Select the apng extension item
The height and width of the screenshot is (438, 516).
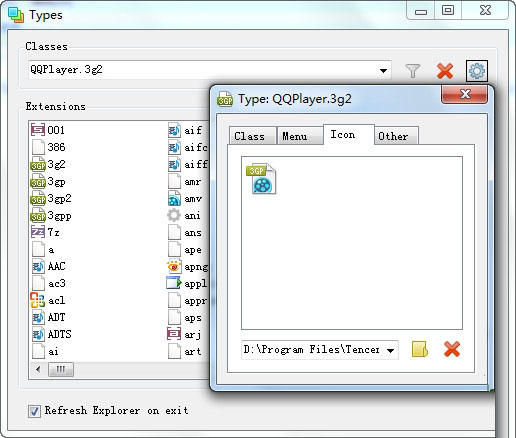187,267
